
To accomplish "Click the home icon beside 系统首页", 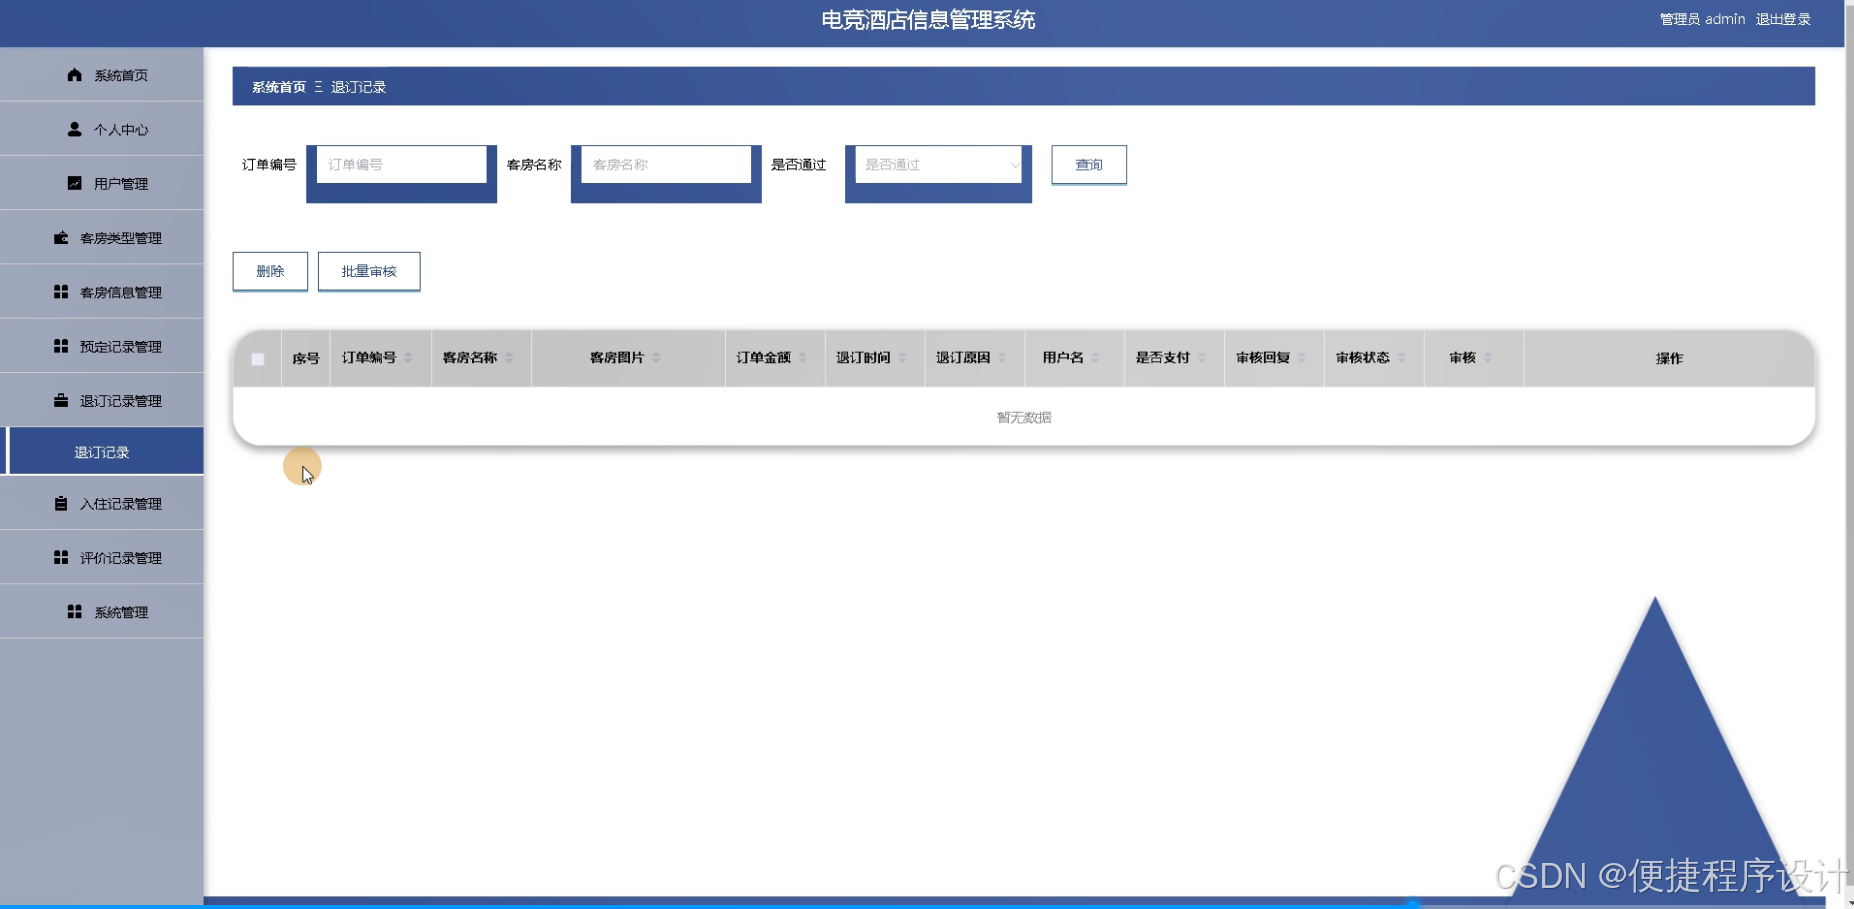I will [75, 75].
